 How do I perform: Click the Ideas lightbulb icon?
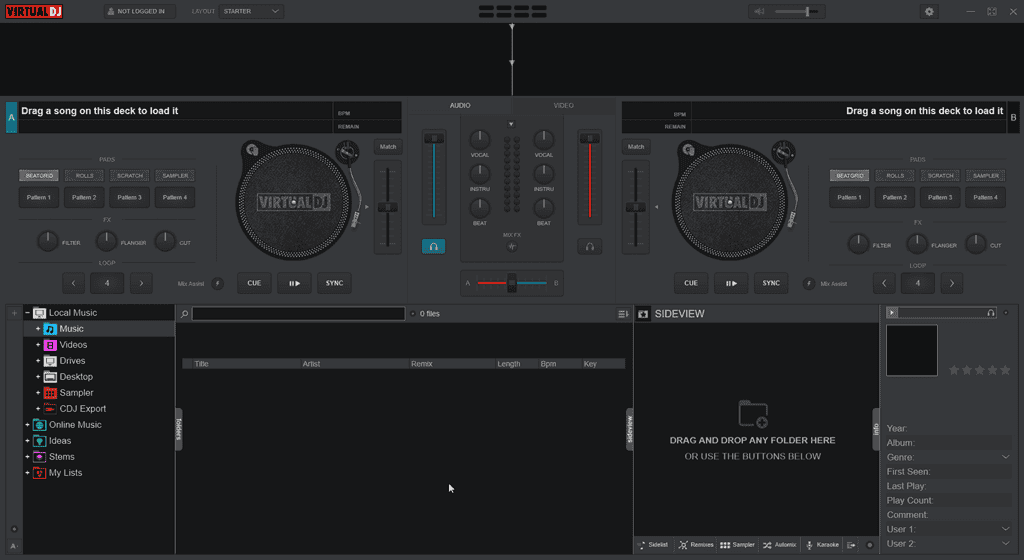(39, 441)
